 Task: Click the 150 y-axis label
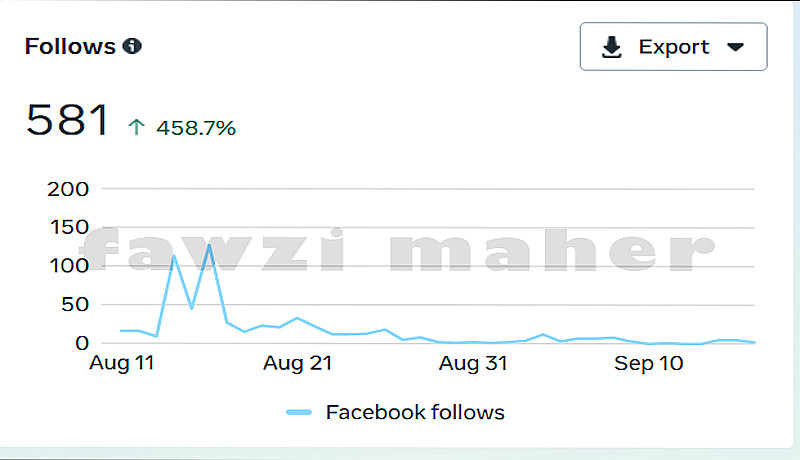click(x=68, y=227)
